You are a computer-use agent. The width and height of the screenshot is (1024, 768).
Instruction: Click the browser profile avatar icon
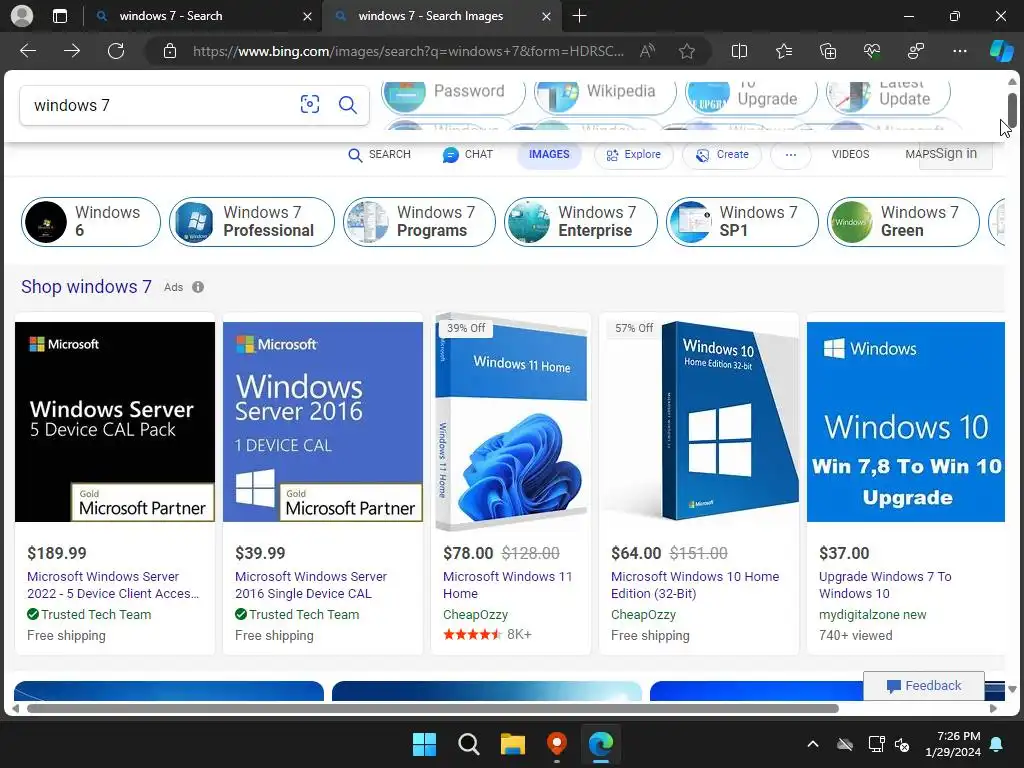click(x=22, y=16)
